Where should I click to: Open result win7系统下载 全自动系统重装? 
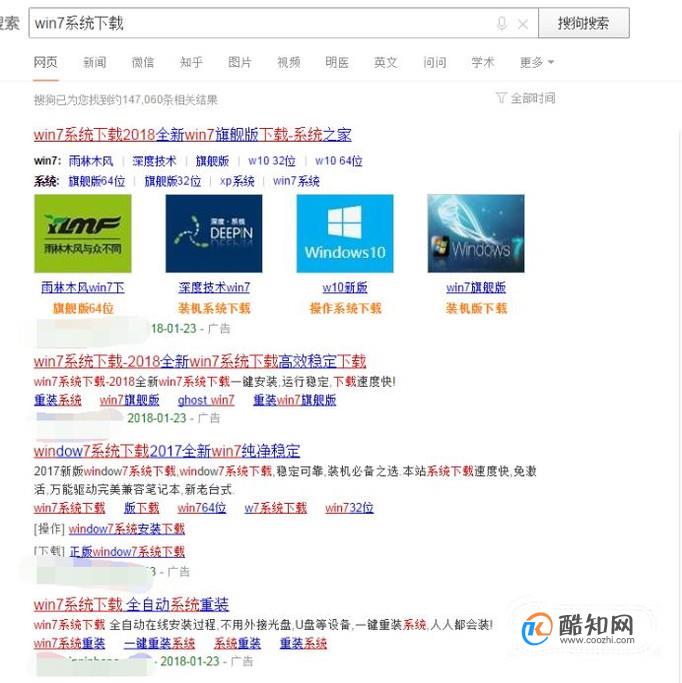[131, 605]
